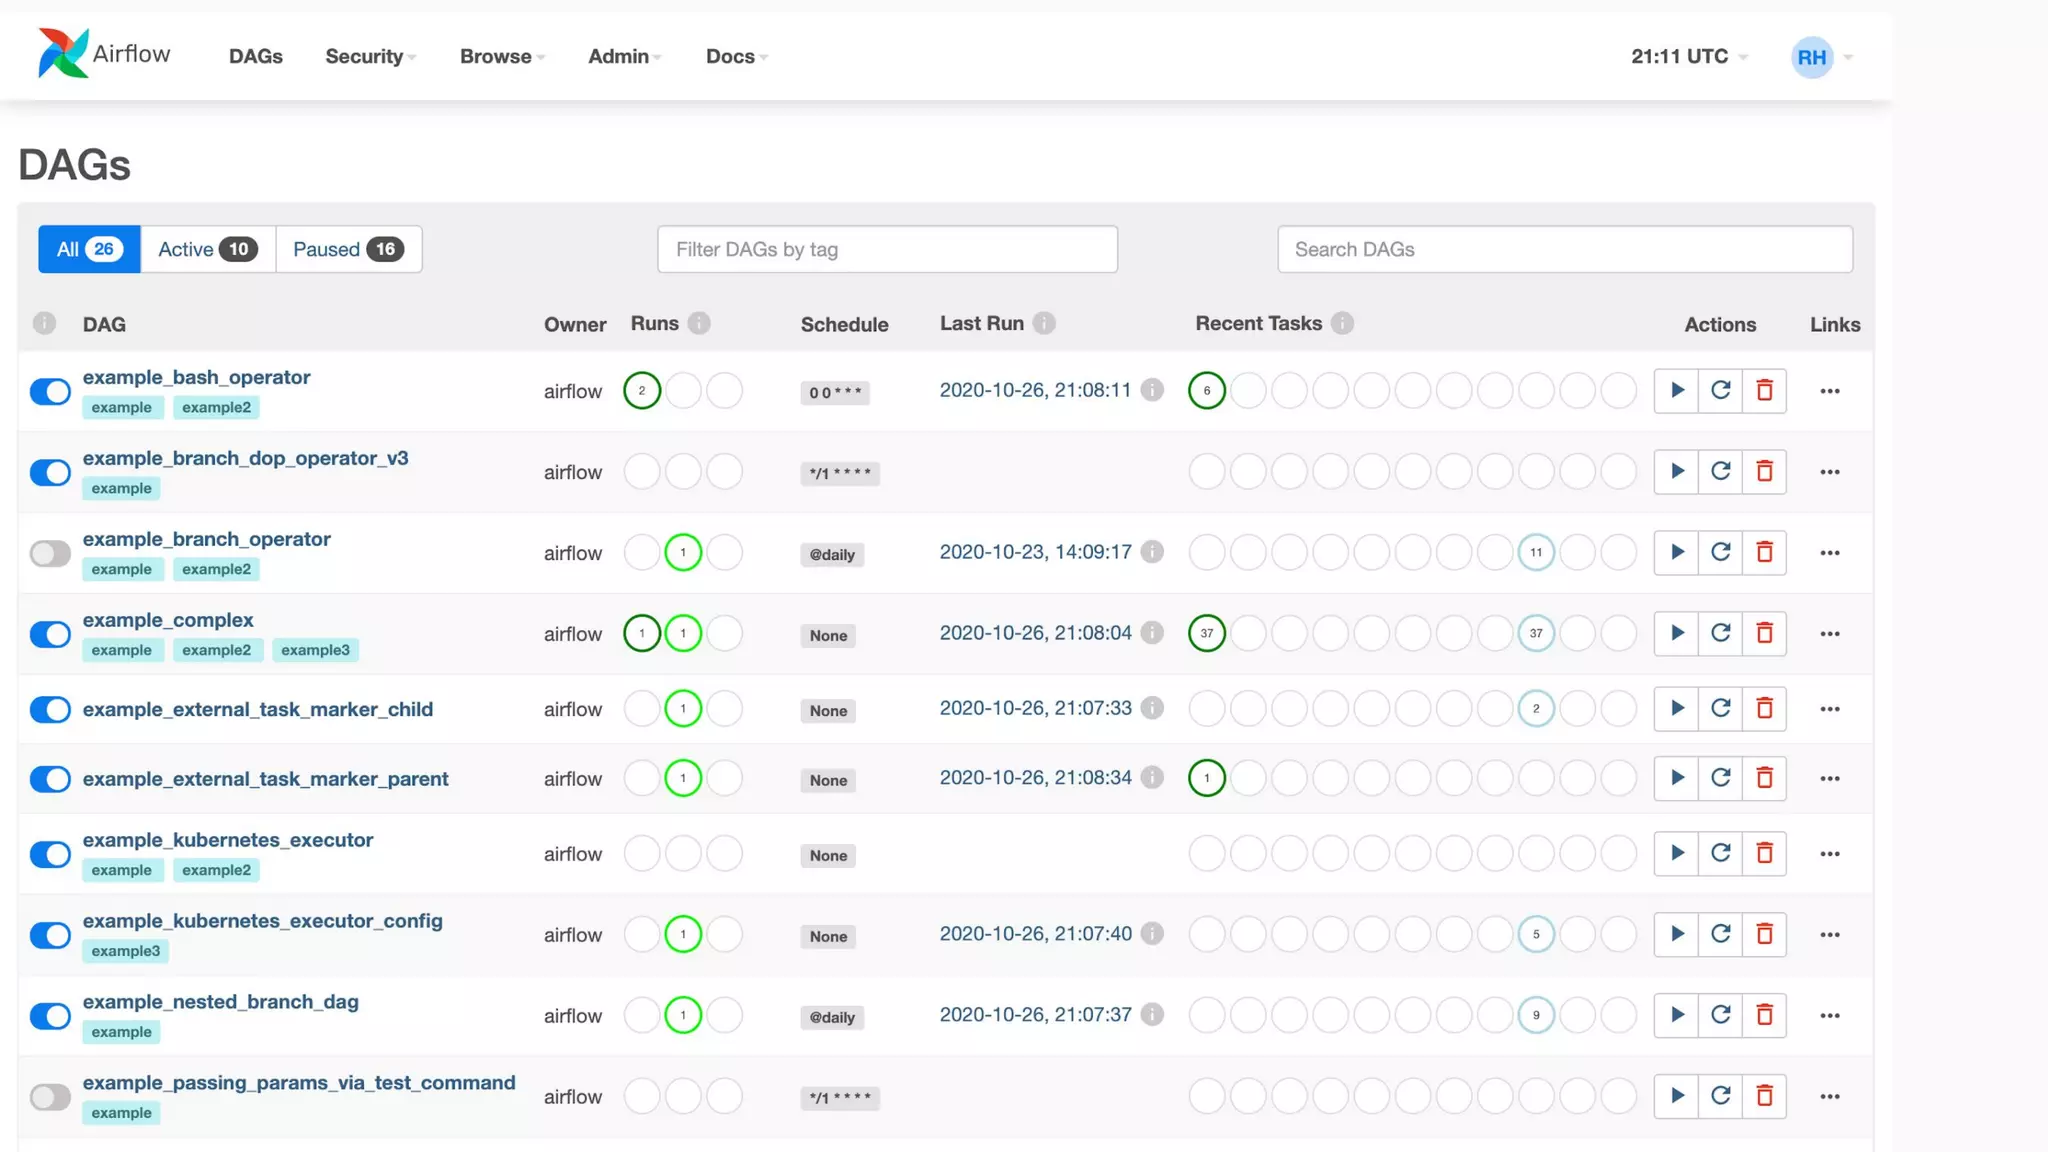2048x1152 pixels.
Task: Unpause example_passing_params_via_test_command toggle
Action: (50, 1097)
